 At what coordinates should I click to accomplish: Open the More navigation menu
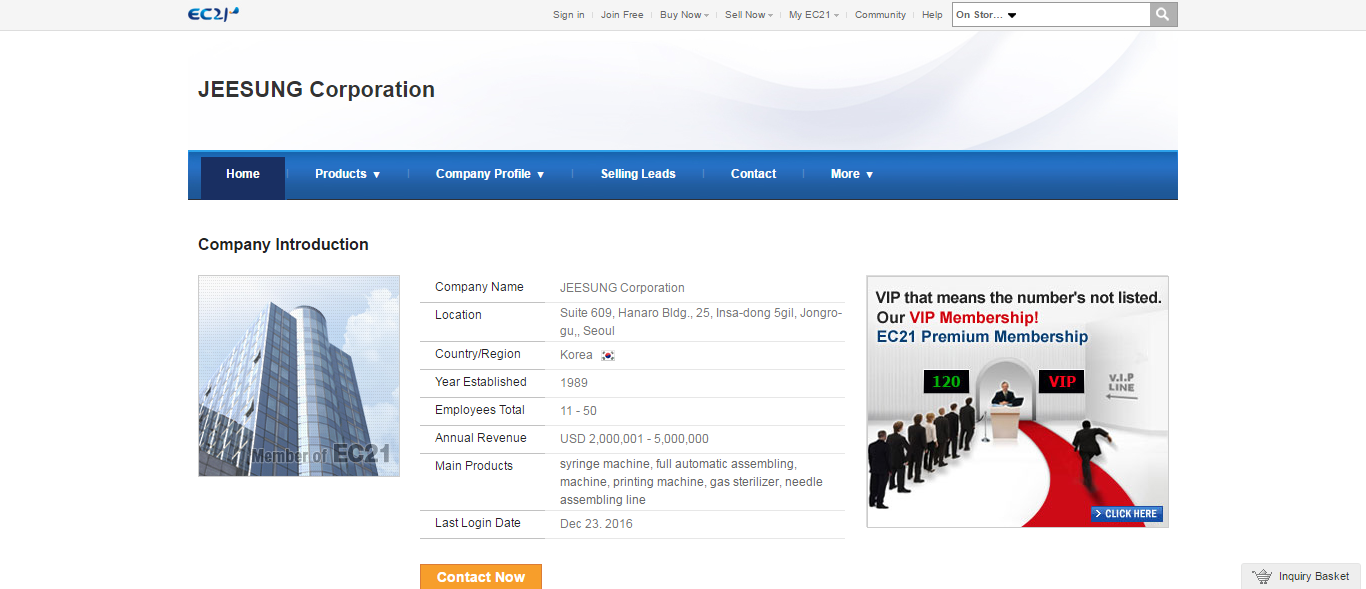click(x=851, y=174)
